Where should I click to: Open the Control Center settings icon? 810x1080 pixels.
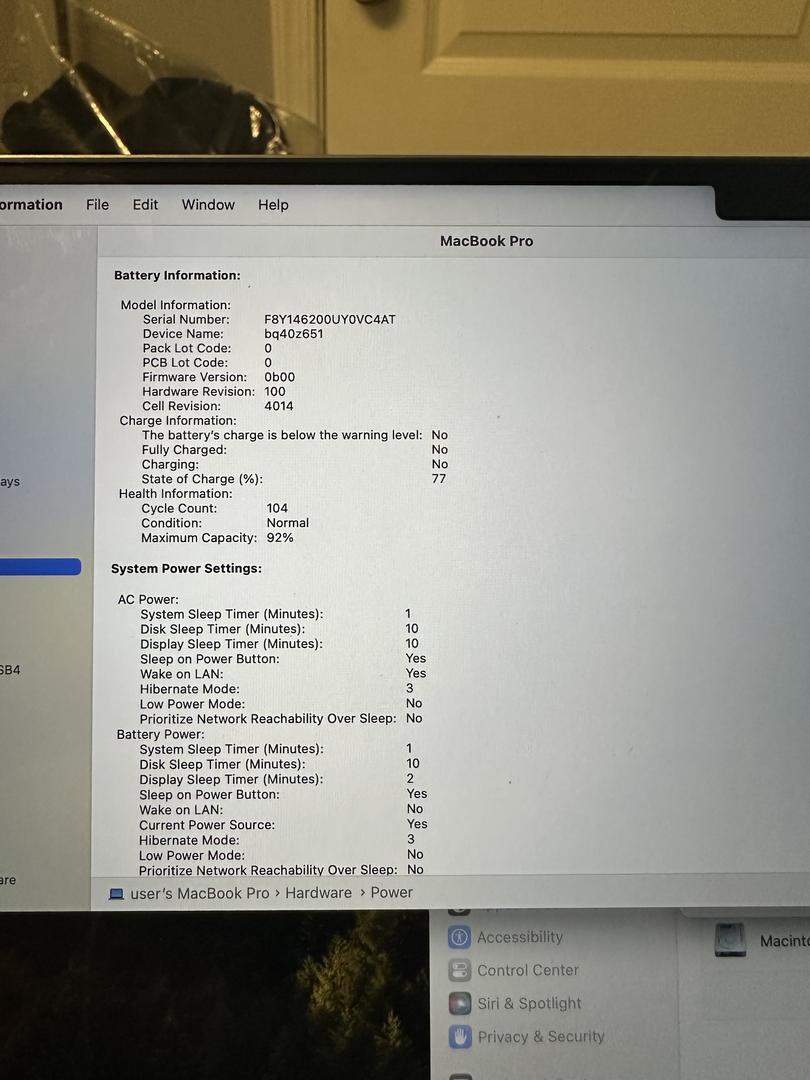point(459,970)
